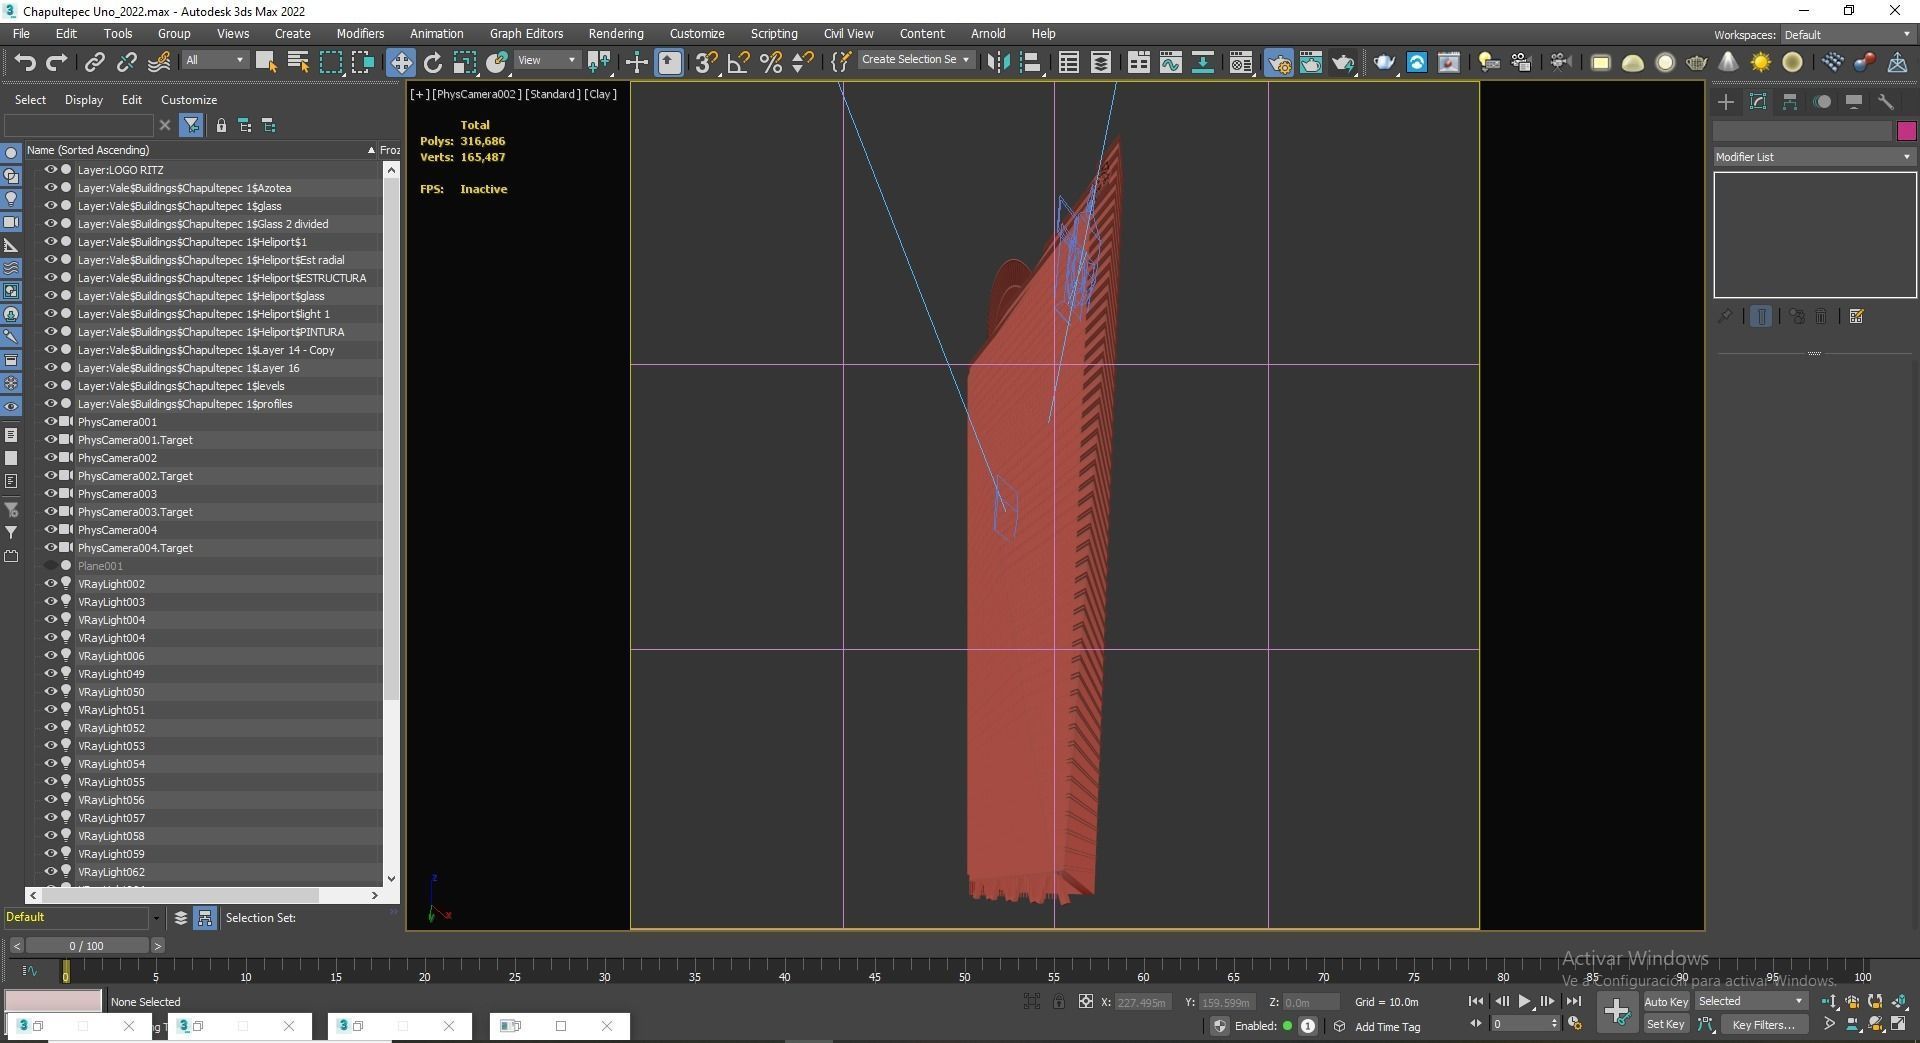
Task: Open the Workspaces Default dropdown
Action: (1847, 35)
